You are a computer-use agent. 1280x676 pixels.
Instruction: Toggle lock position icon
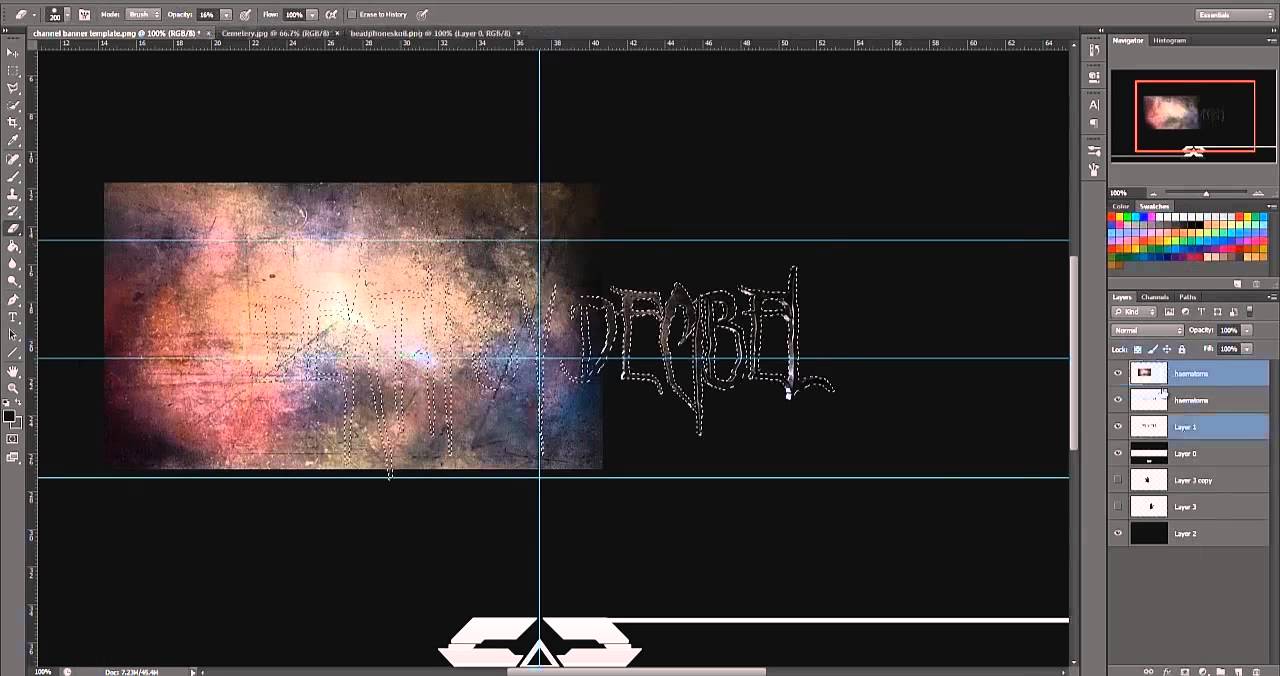coord(1167,349)
